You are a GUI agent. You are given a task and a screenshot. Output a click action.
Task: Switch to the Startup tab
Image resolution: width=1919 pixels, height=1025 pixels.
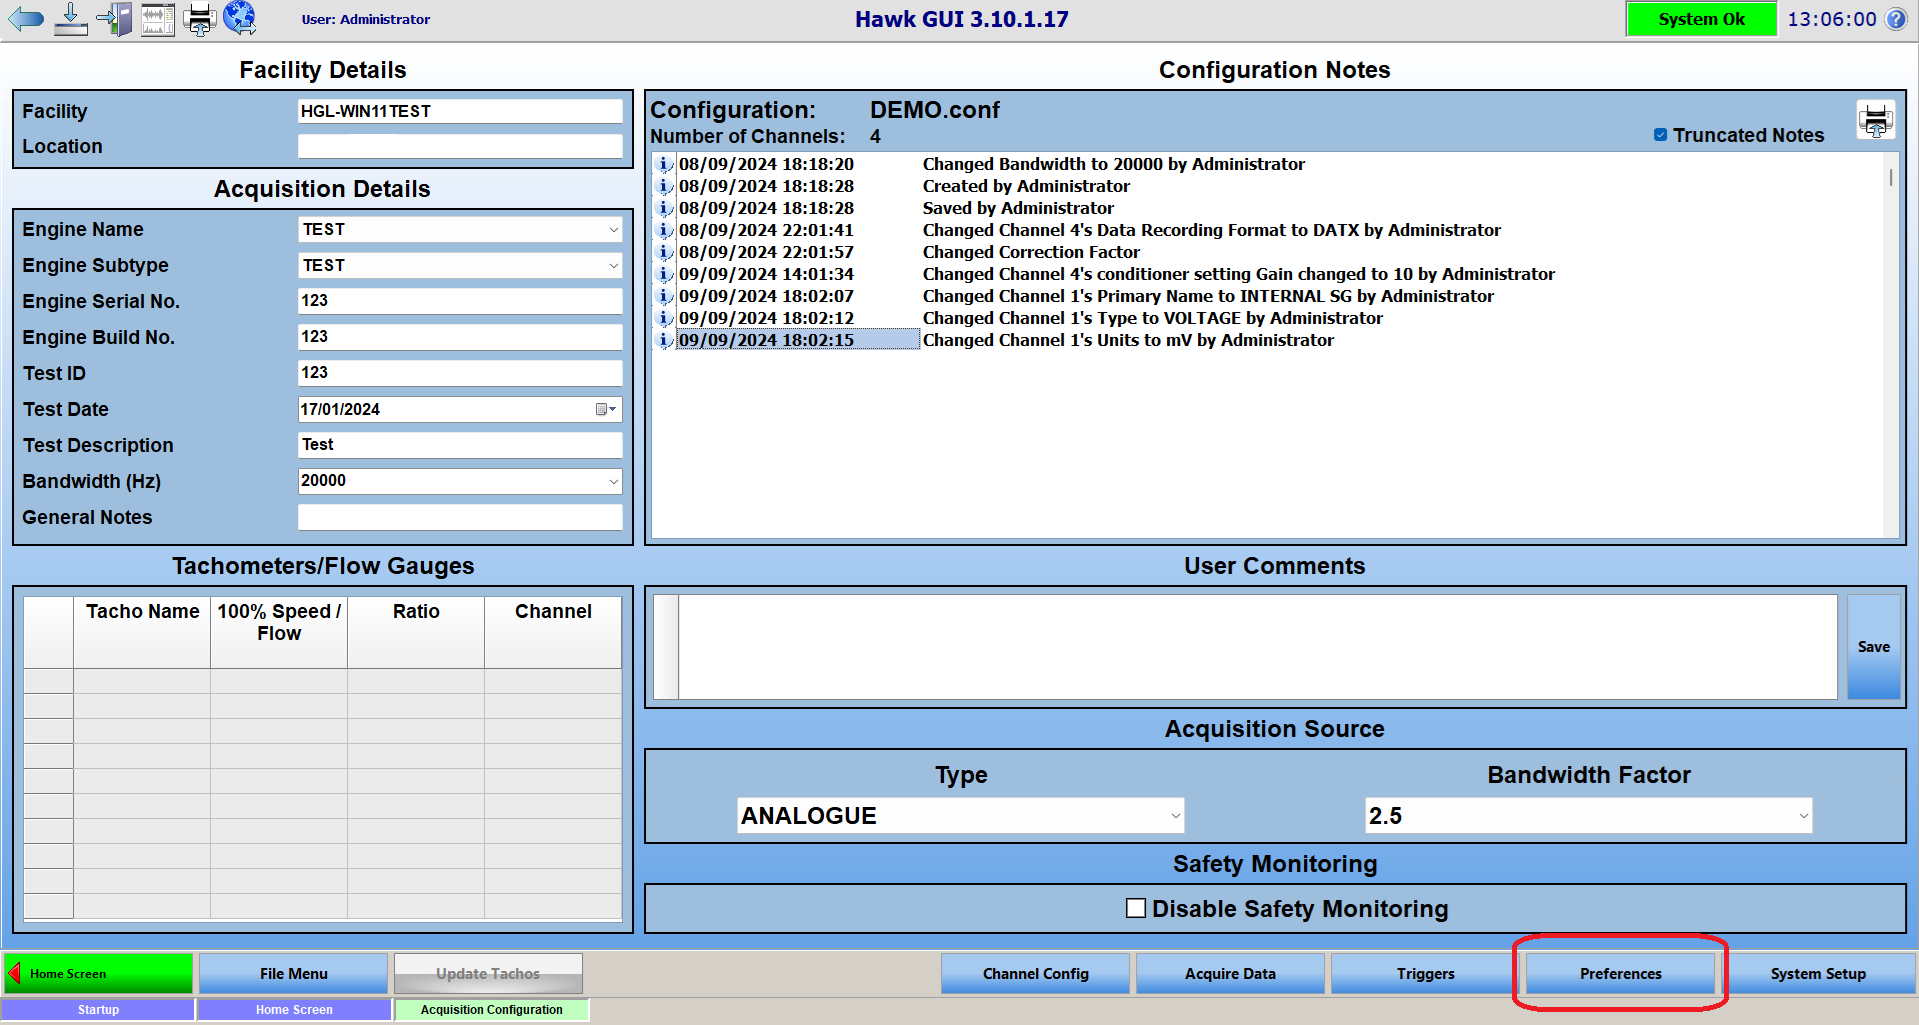(x=98, y=1010)
